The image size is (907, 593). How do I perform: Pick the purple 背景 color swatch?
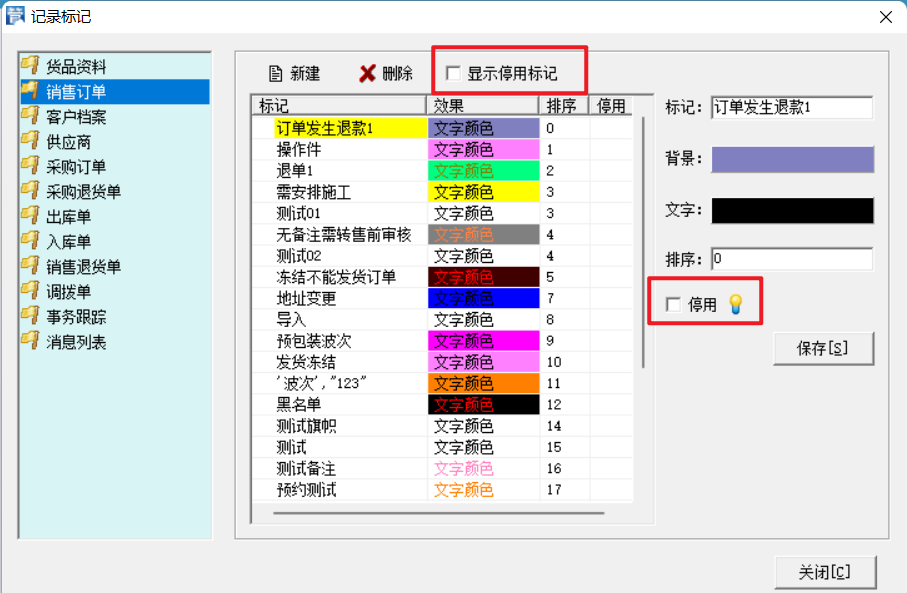pyautogui.click(x=792, y=159)
